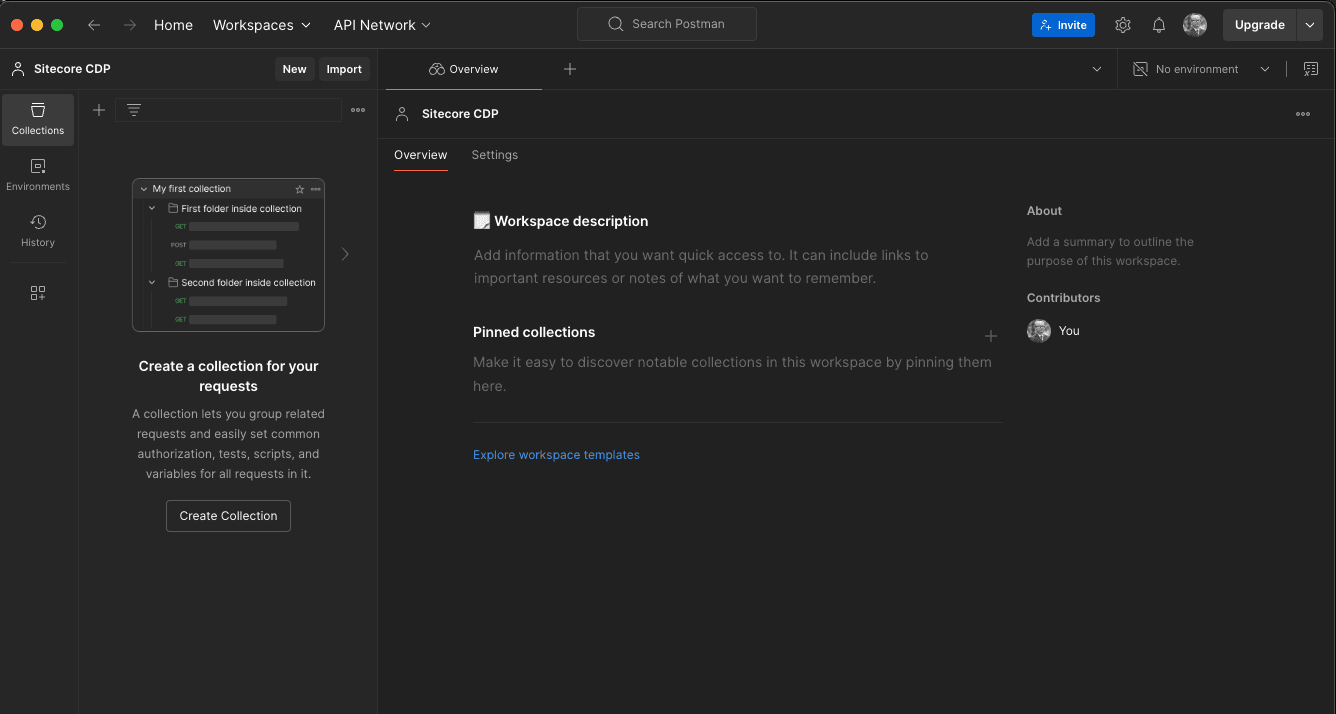Switch to the Settings tab
Image resolution: width=1336 pixels, height=714 pixels.
(495, 155)
